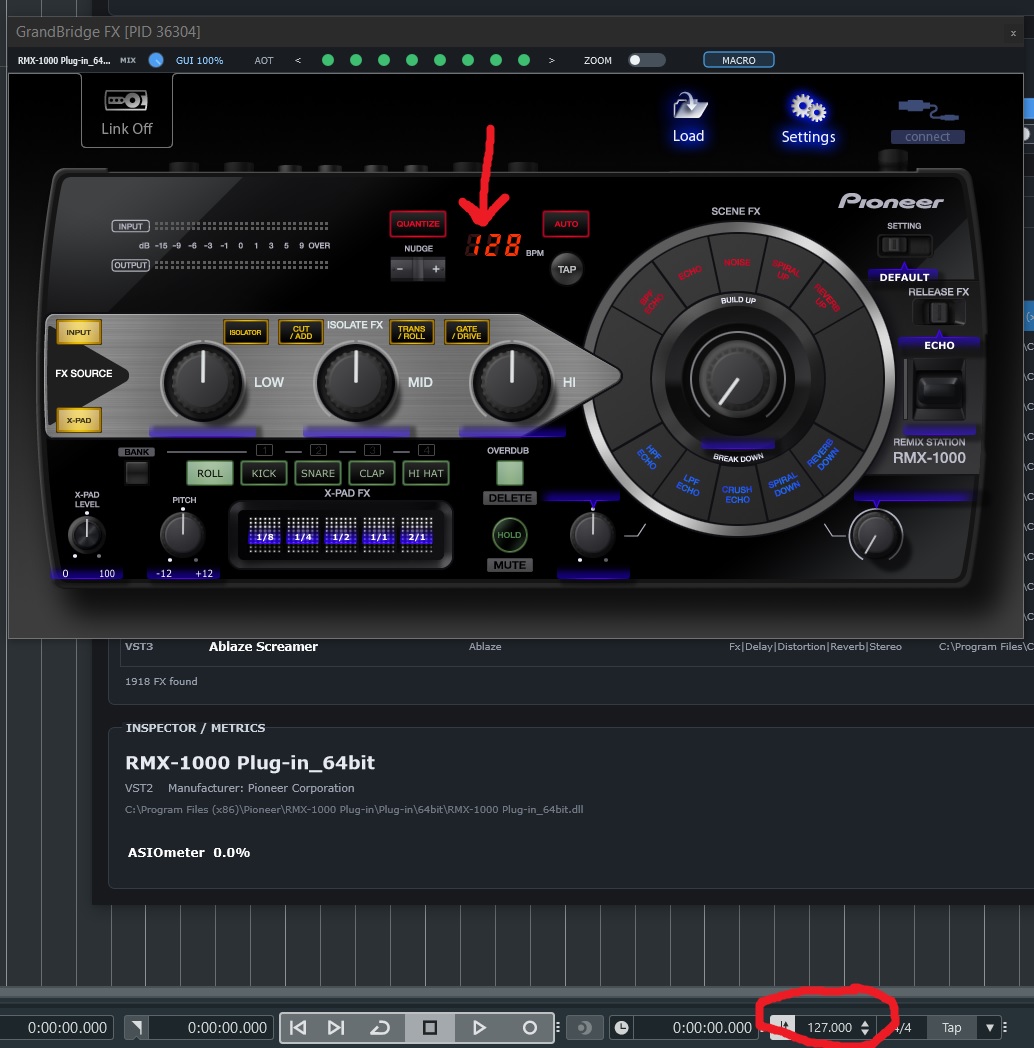Click the previous AOT arrow
Image resolution: width=1034 pixels, height=1048 pixels.
point(297,60)
